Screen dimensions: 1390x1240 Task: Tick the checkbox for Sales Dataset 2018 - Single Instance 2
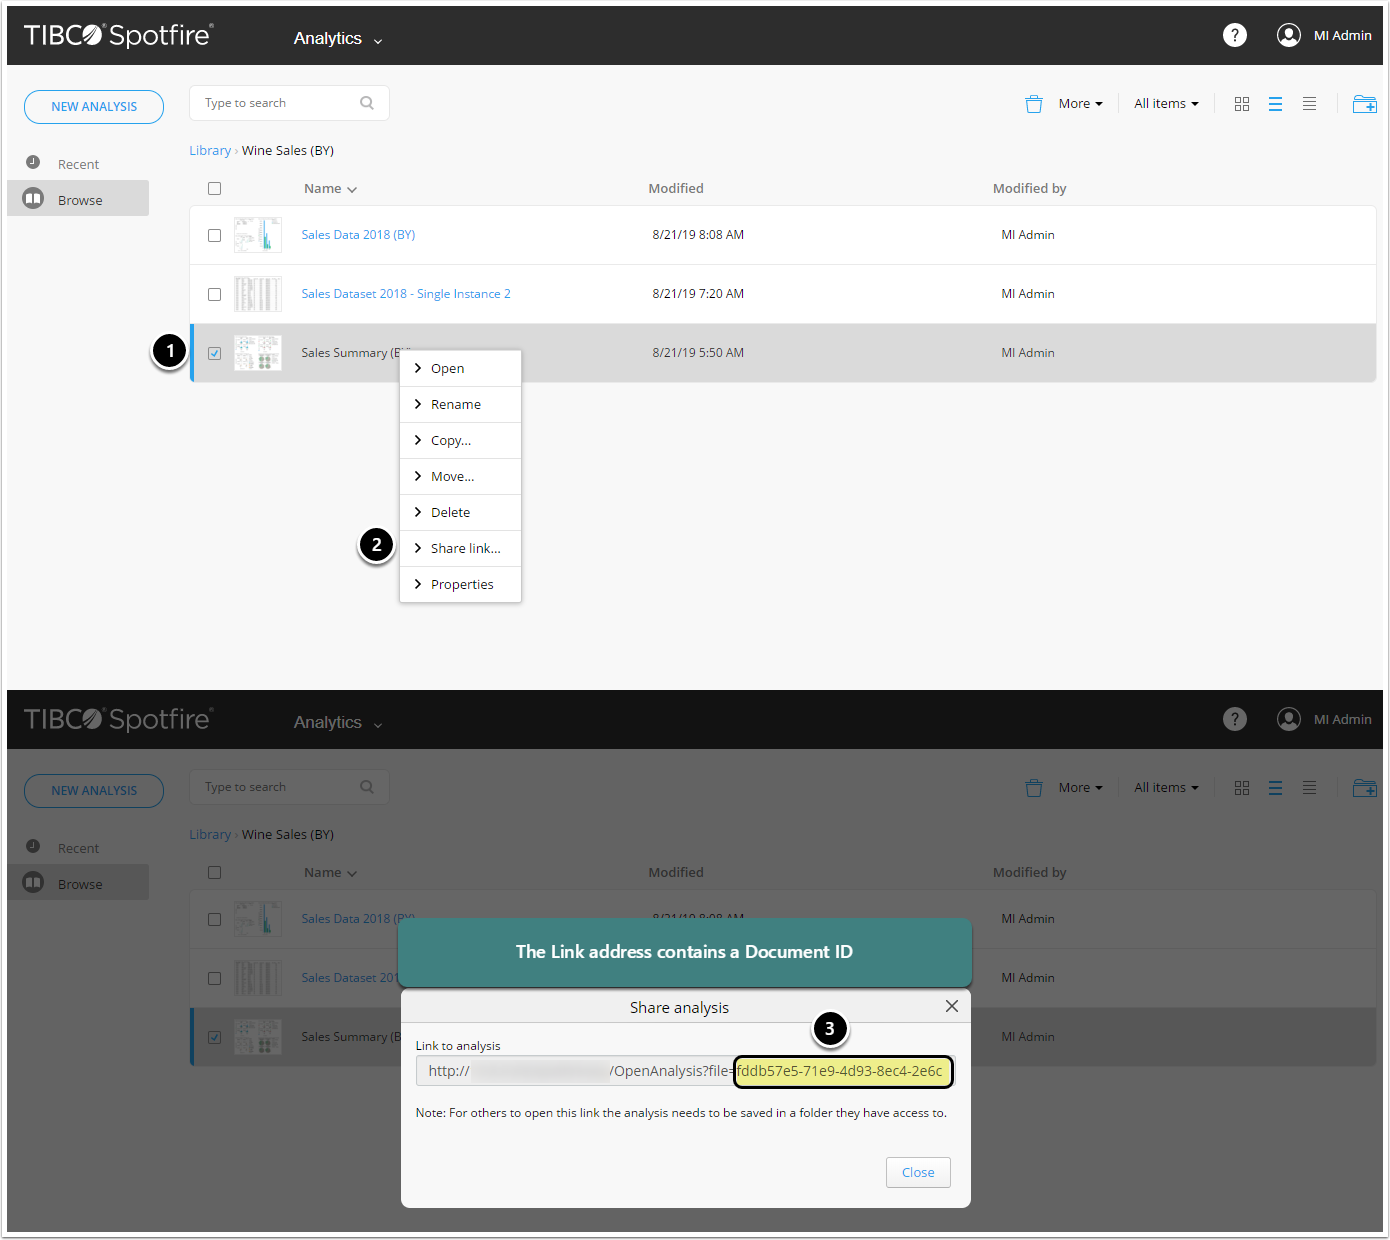point(214,294)
